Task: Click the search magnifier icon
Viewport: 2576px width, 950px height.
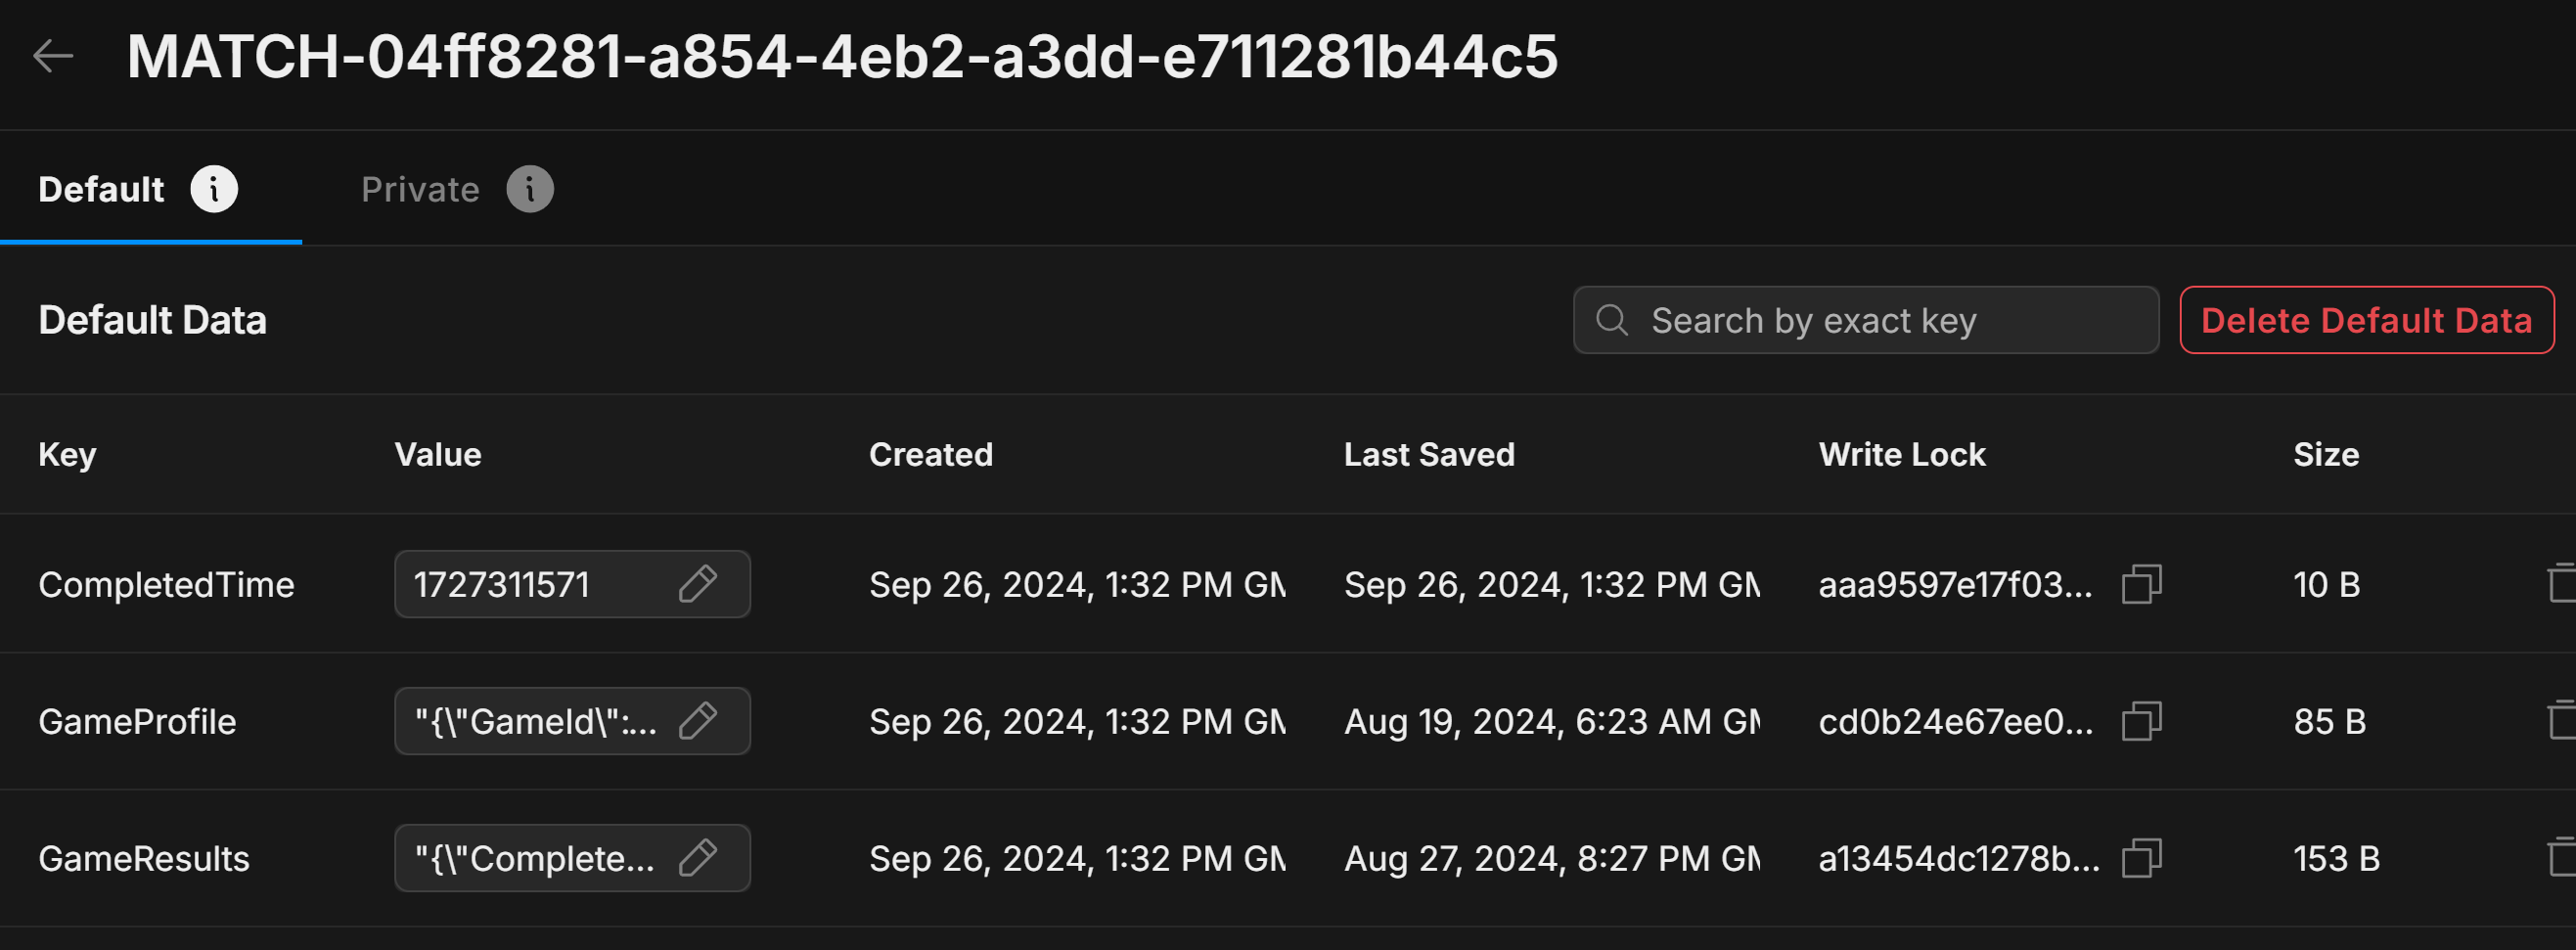Action: point(1612,320)
